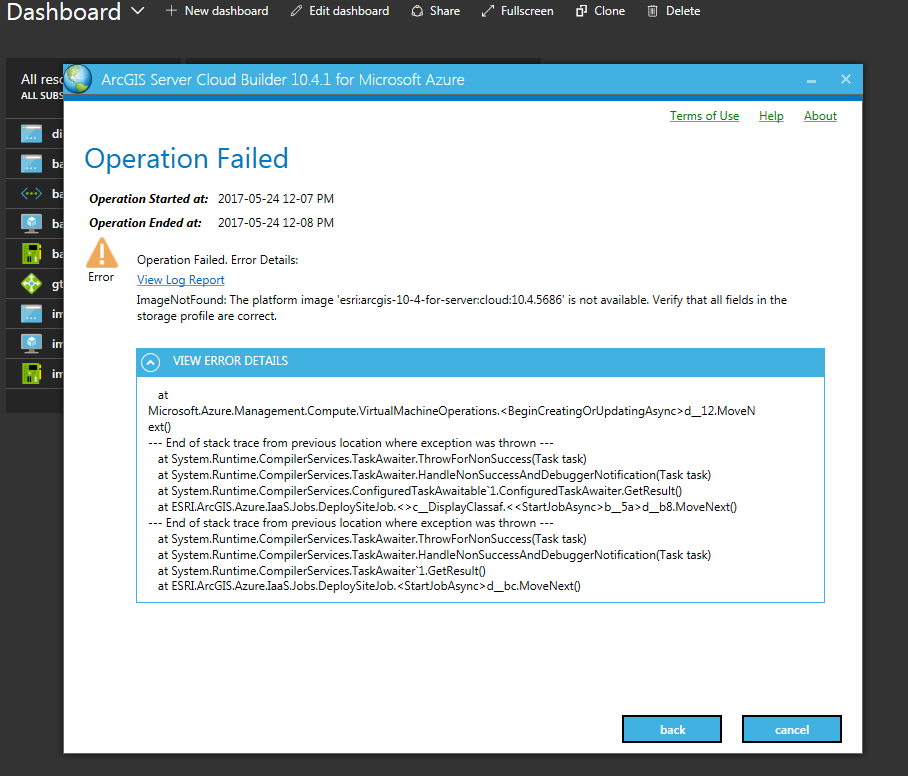Switch dashboard to Fullscreen
908x776 pixels.
[517, 11]
